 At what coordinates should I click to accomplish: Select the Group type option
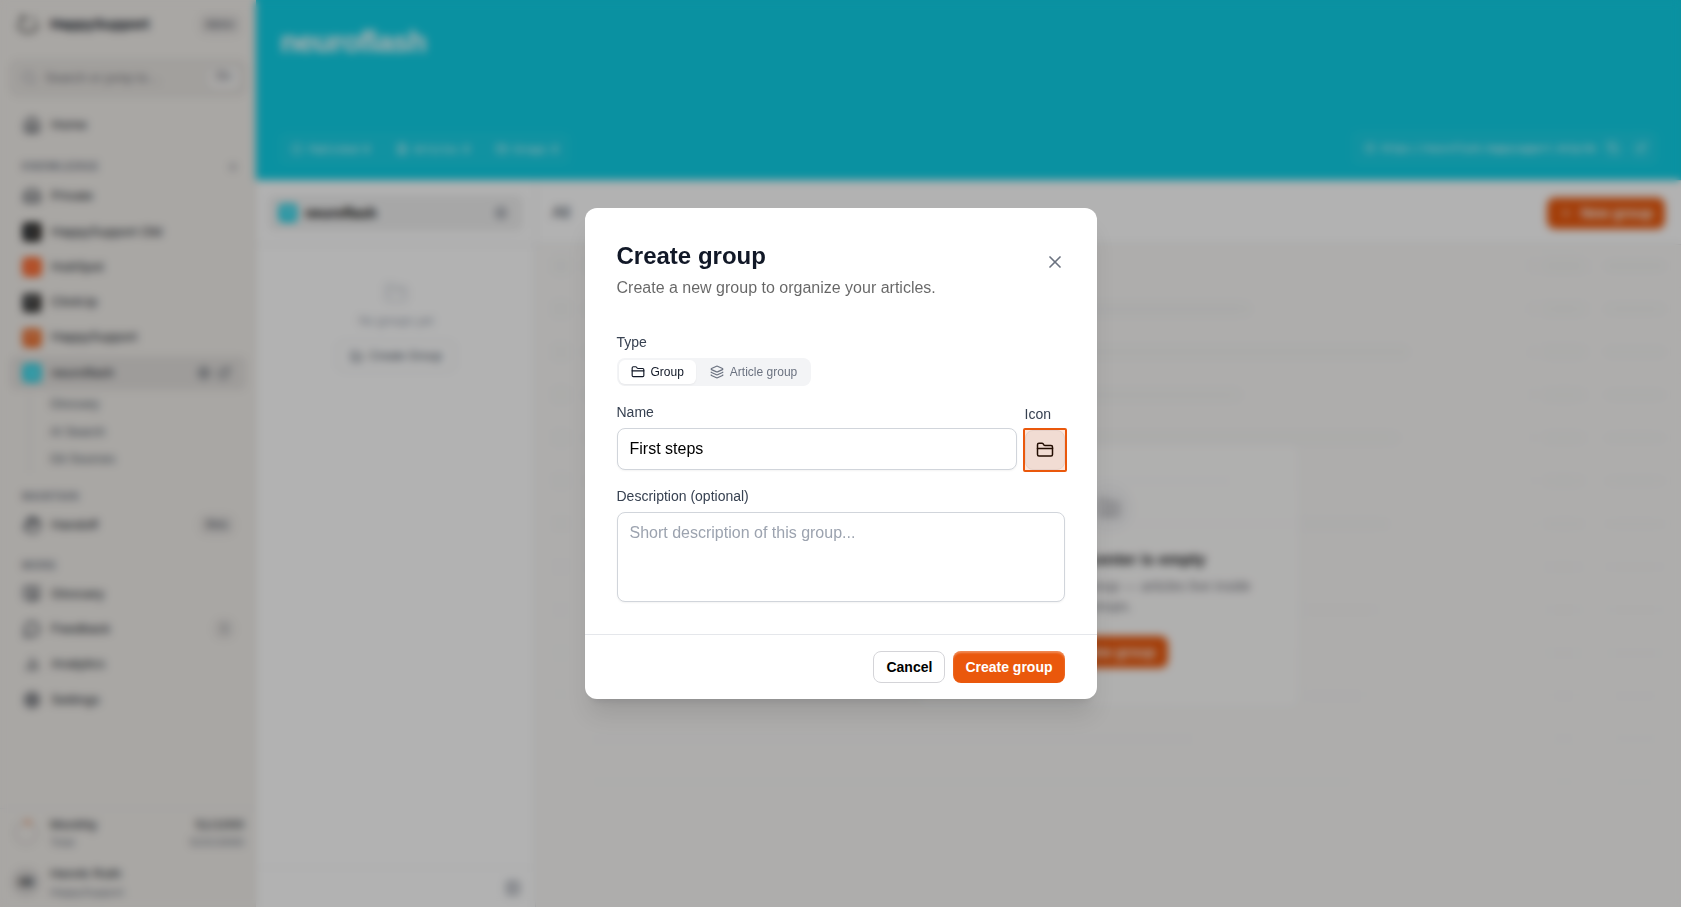click(657, 372)
